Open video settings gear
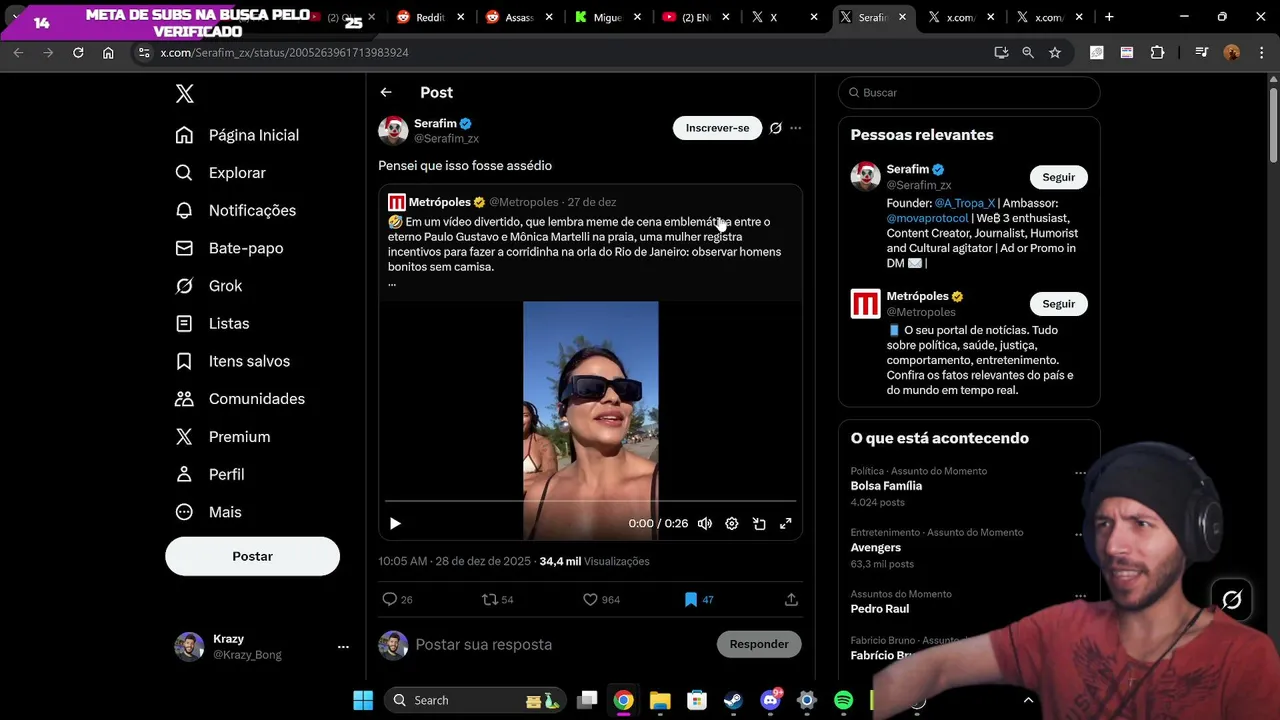Screen dimensions: 1280x720 732,523
